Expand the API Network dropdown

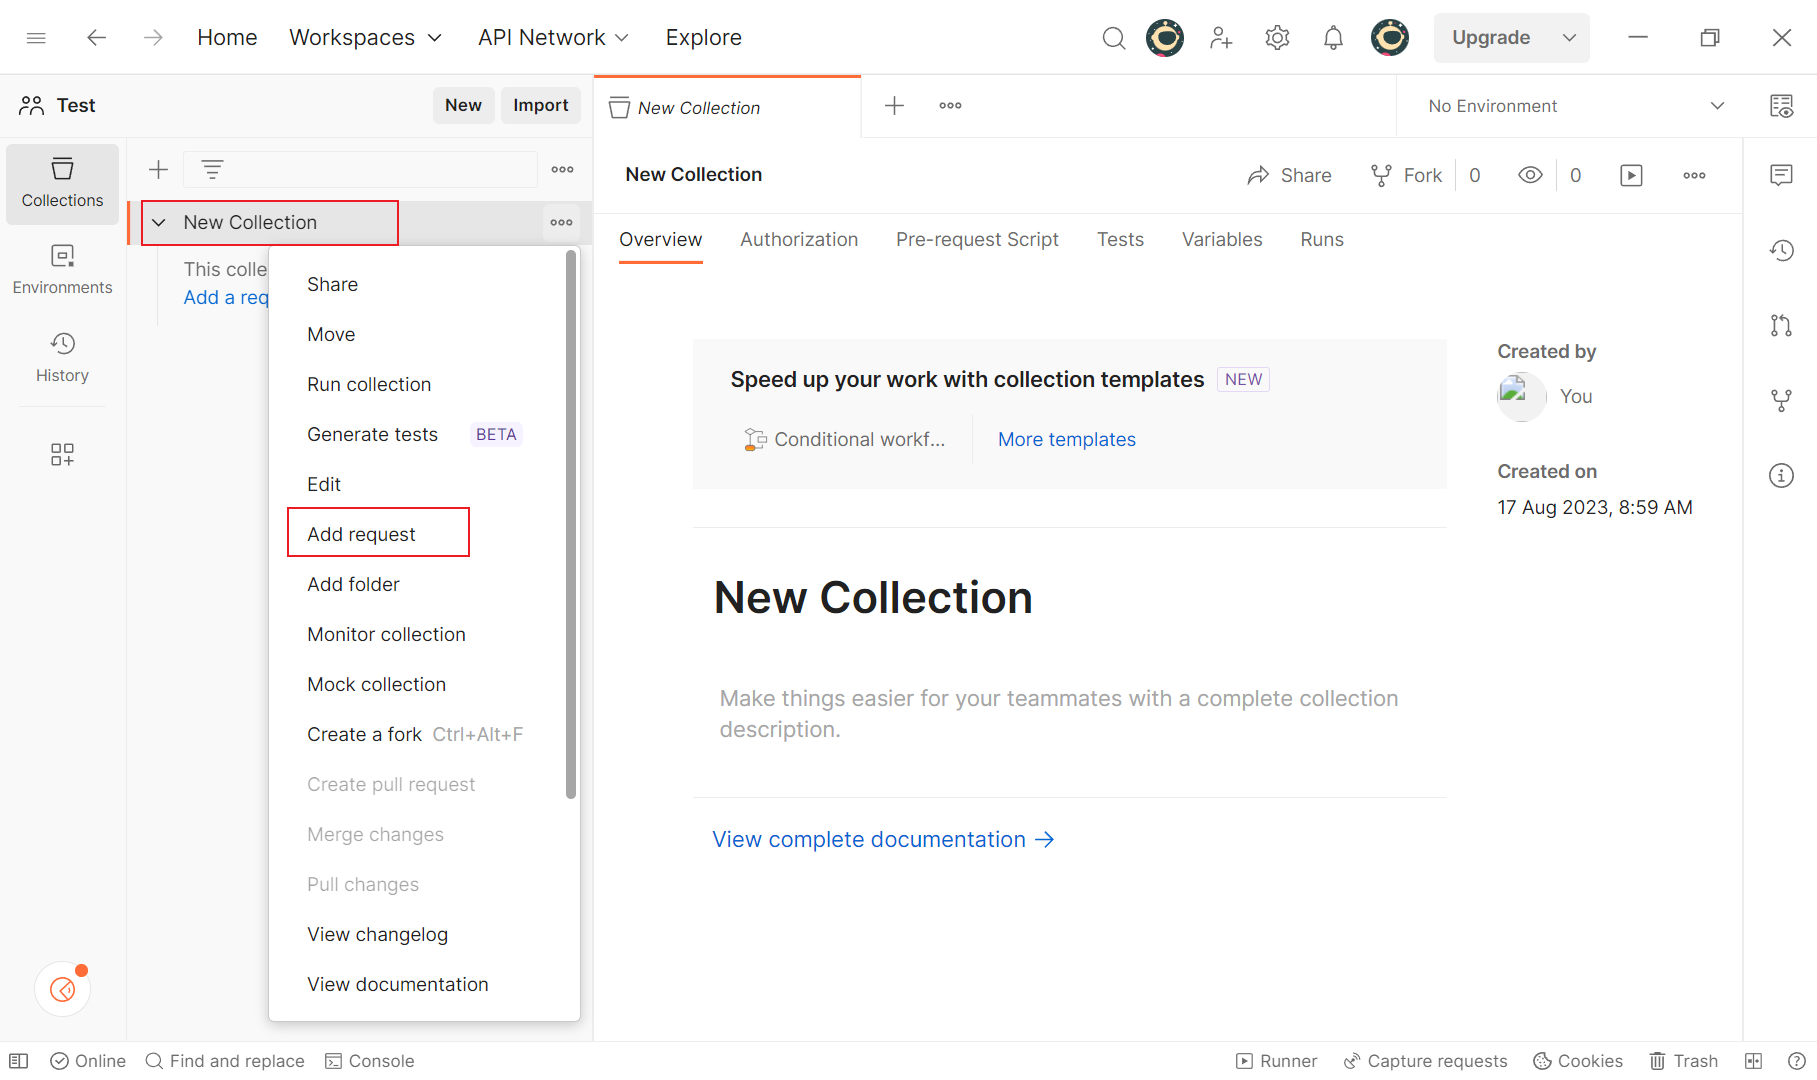[x=553, y=38]
